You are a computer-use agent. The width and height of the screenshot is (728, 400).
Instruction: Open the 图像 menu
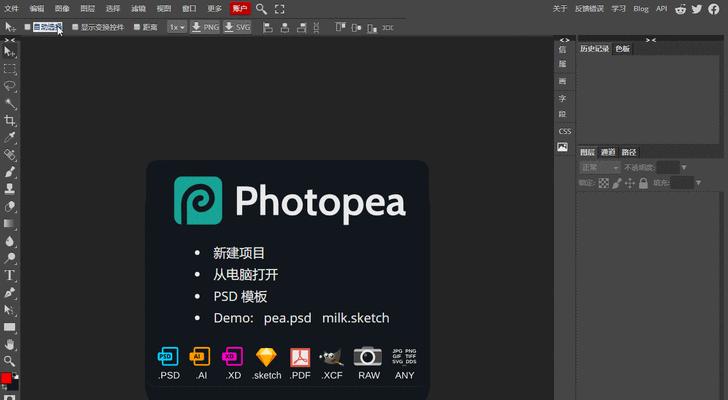62,9
